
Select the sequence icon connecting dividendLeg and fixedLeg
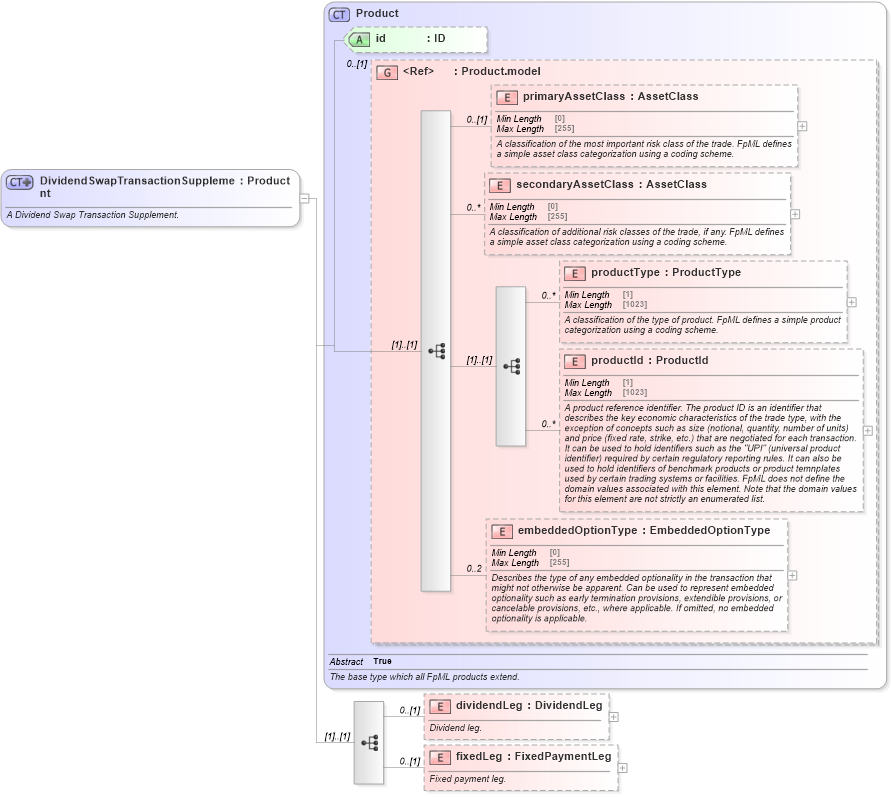point(368,740)
